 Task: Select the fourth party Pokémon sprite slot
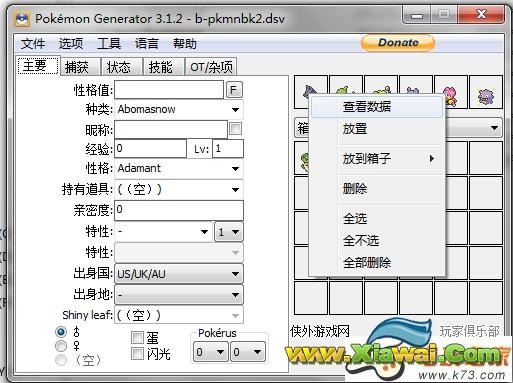(x=416, y=92)
